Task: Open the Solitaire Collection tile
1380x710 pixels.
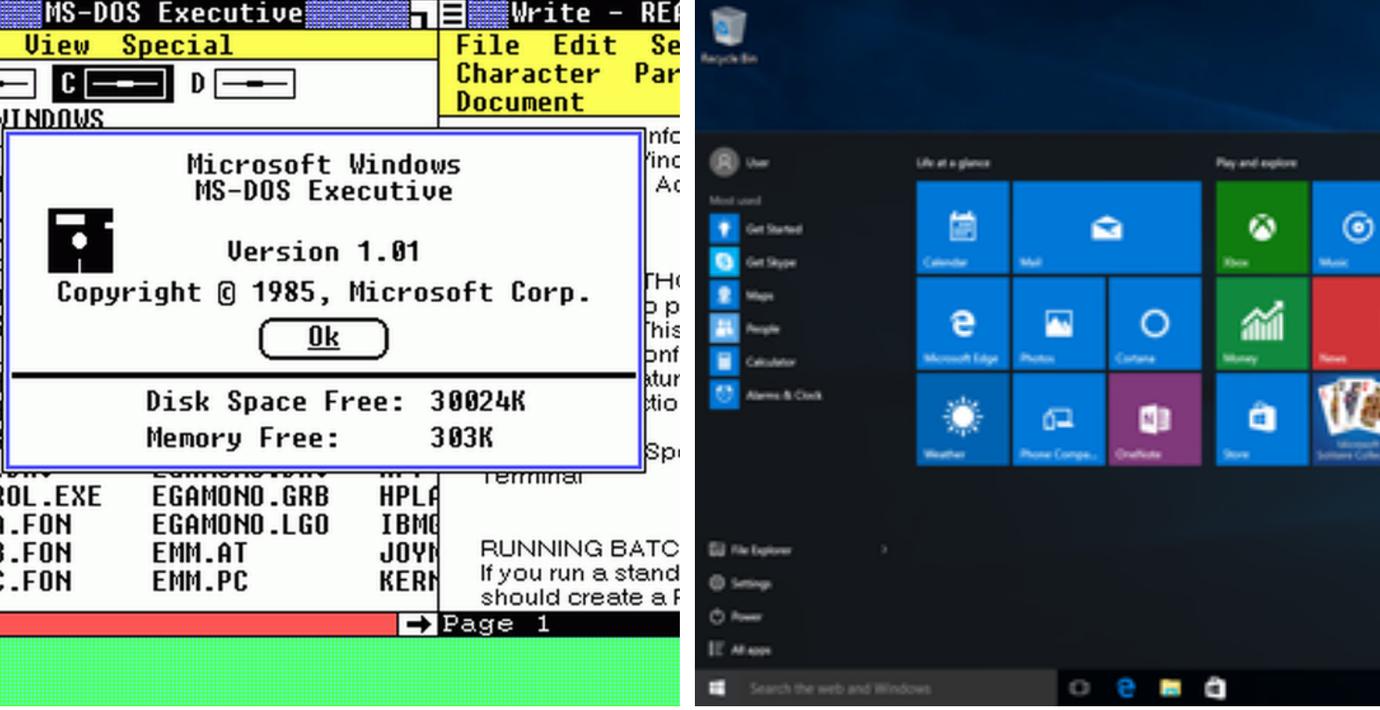Action: point(1346,419)
